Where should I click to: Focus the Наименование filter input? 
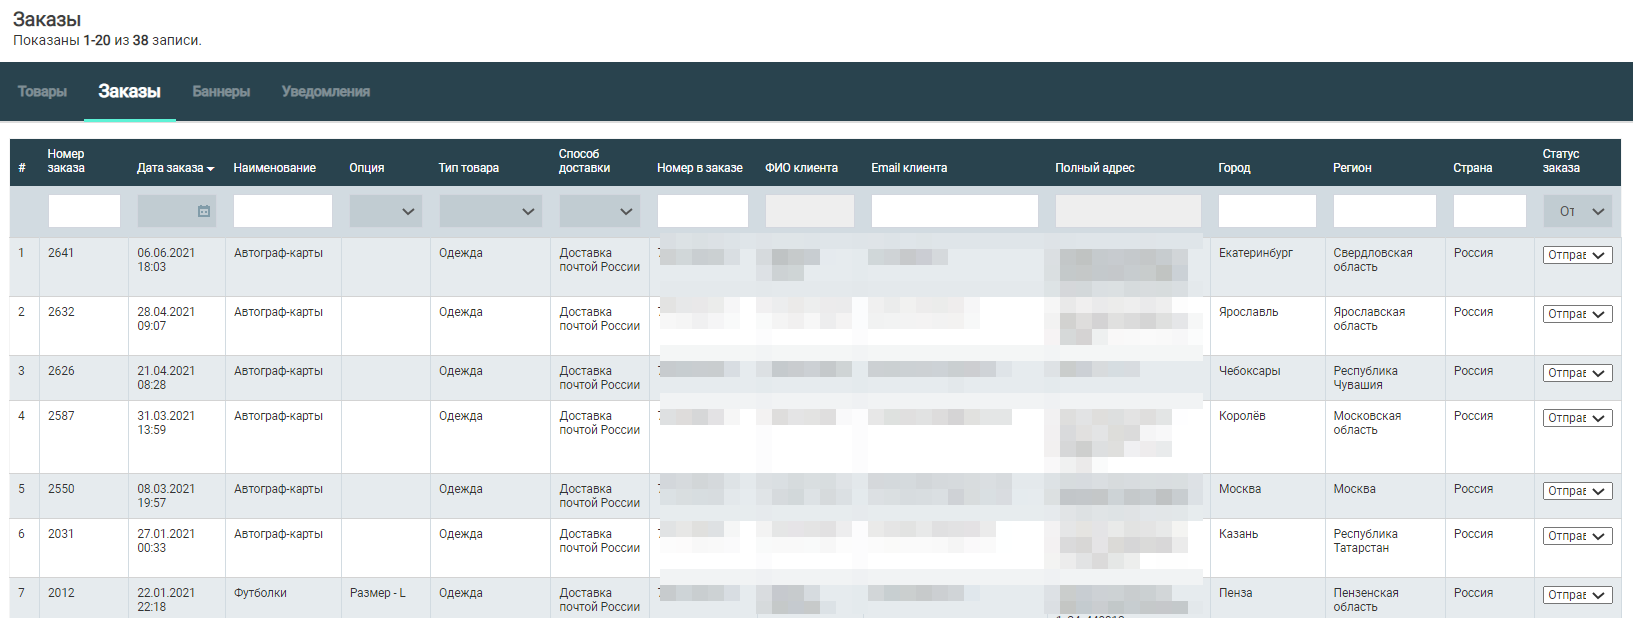[282, 211]
